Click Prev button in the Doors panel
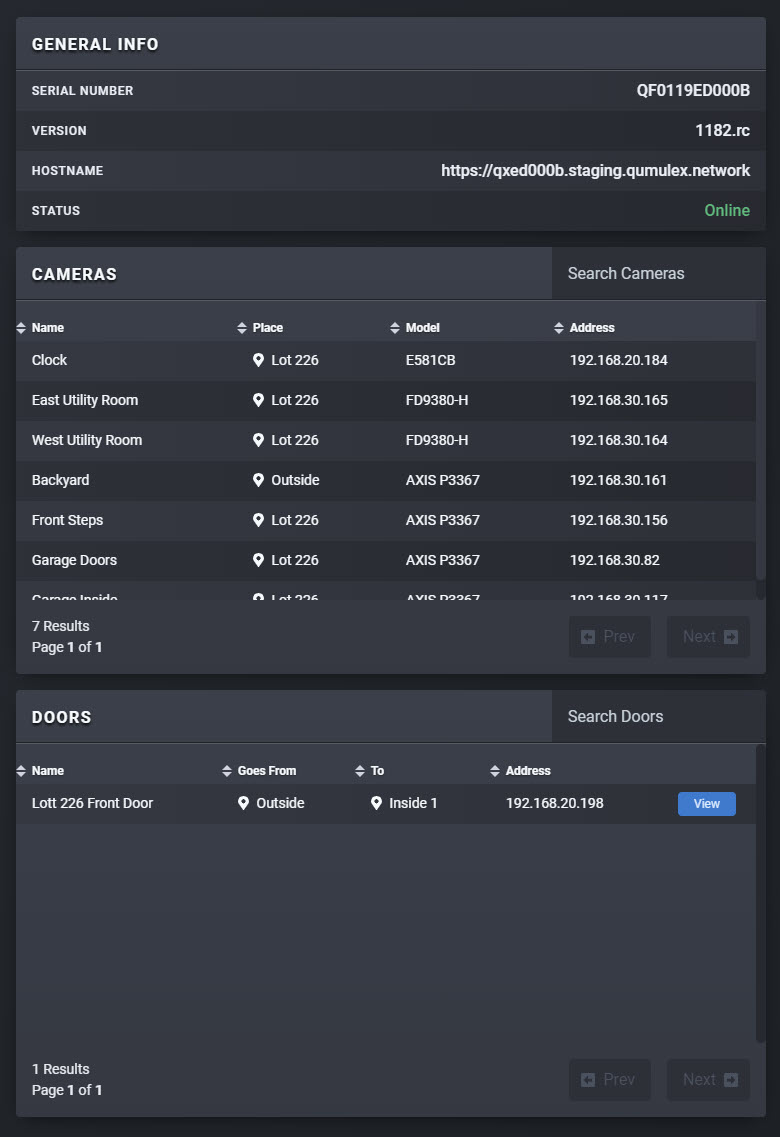This screenshot has width=780, height=1137. point(609,1080)
